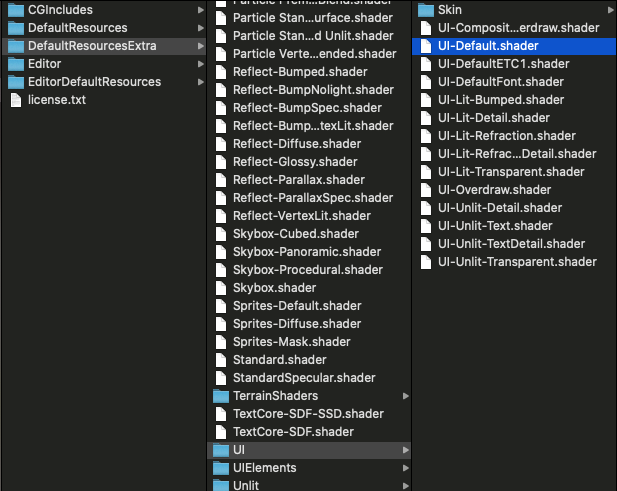This screenshot has height=491, width=617.
Task: Click the UI folder disclosure arrow
Action: (406, 450)
